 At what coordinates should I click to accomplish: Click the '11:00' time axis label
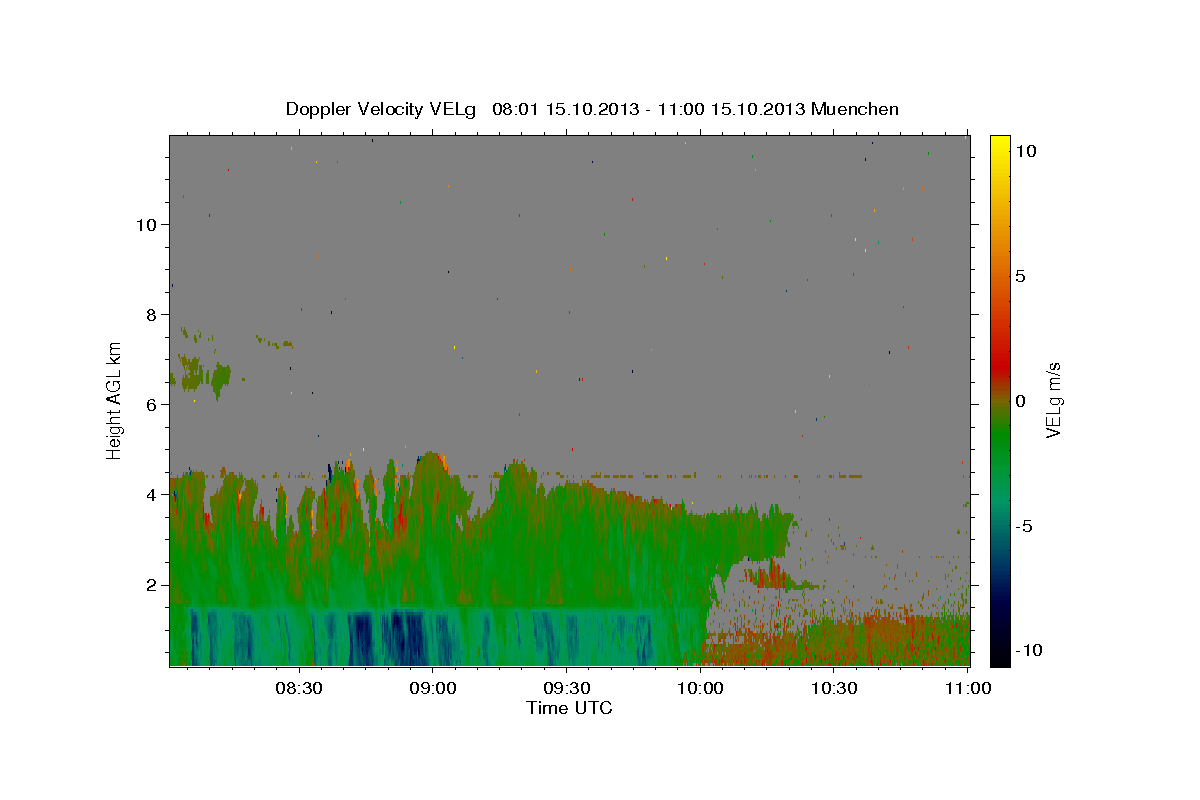coord(969,688)
